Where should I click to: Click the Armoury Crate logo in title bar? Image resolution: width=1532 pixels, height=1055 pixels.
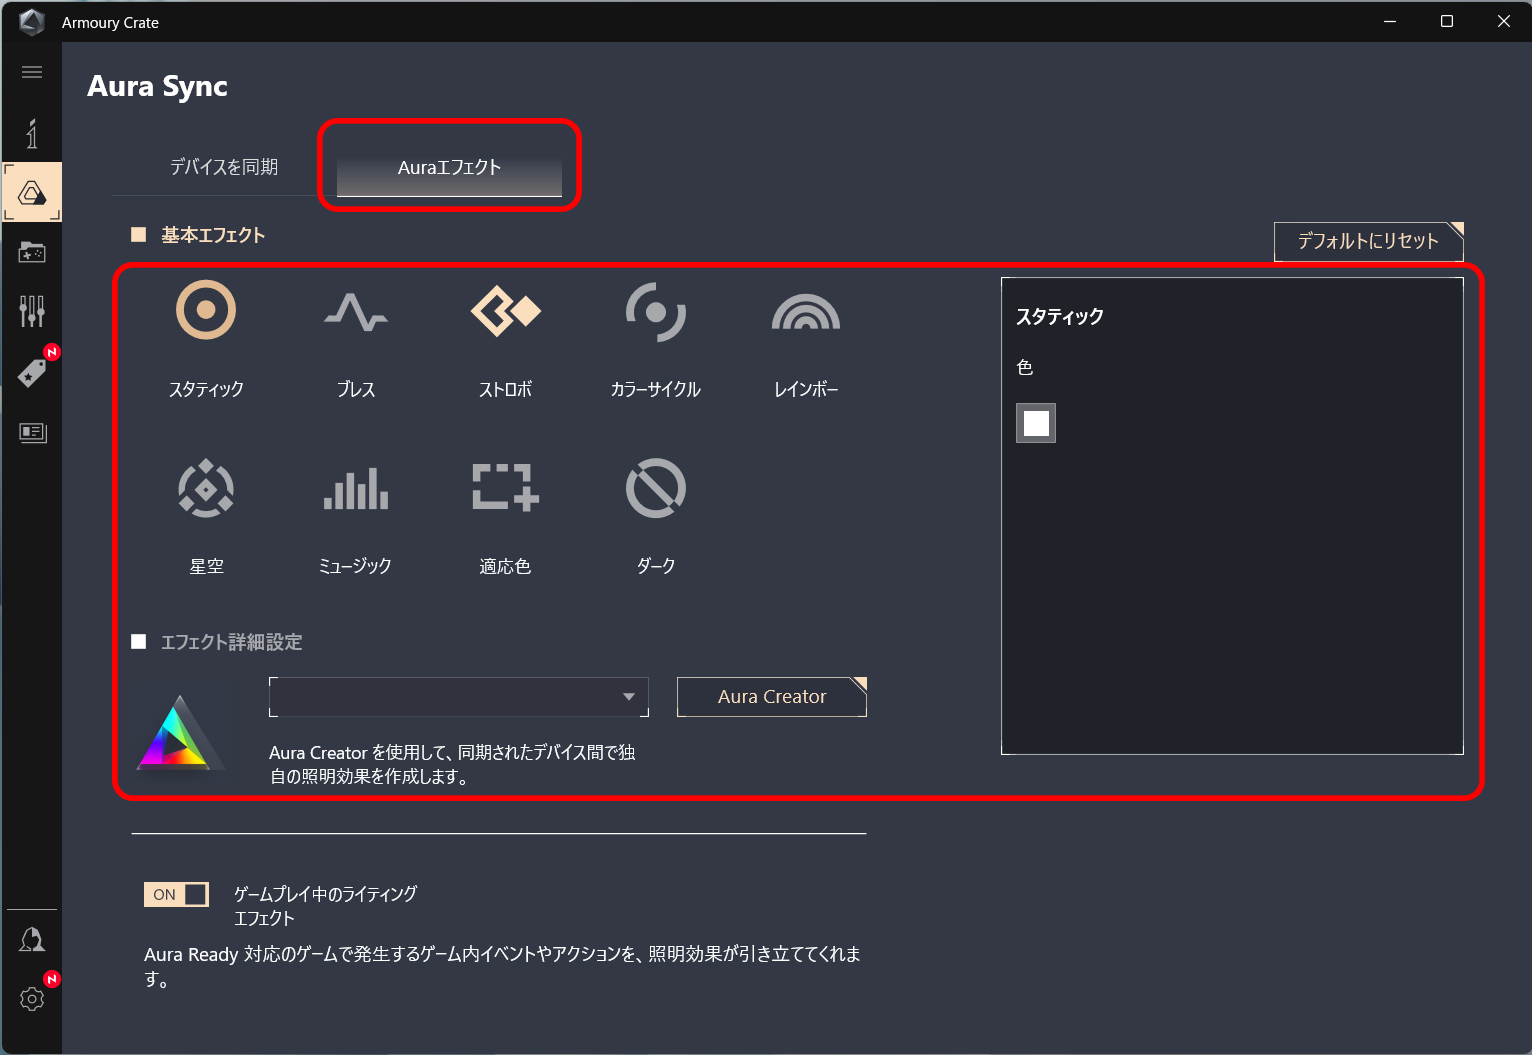click(32, 22)
